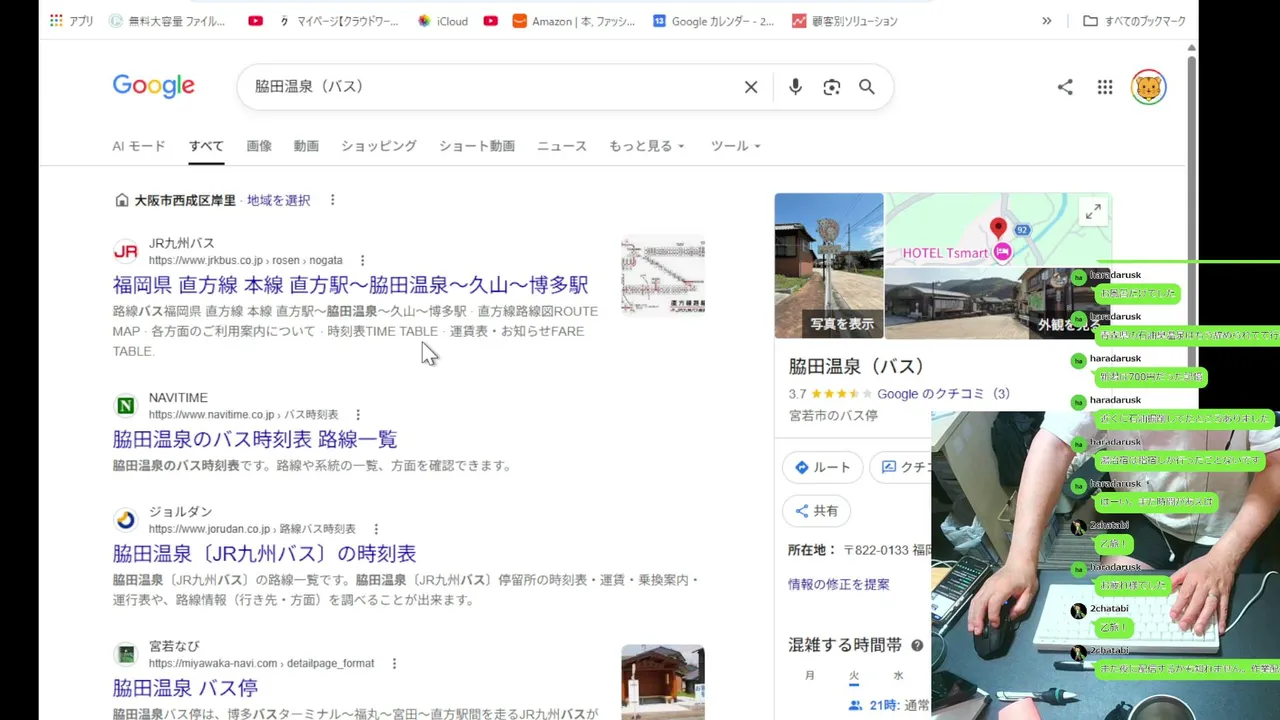Expand the ツール dropdown
Image resolution: width=1280 pixels, height=720 pixels.
tap(735, 146)
